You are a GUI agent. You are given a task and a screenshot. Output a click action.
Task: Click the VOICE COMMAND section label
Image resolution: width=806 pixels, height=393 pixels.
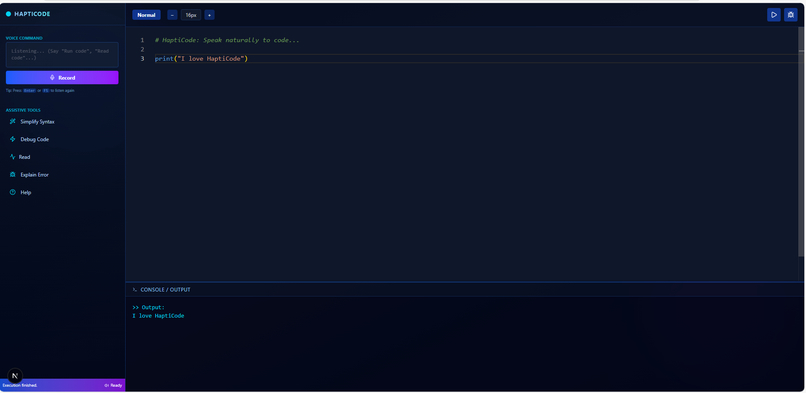[x=24, y=38]
